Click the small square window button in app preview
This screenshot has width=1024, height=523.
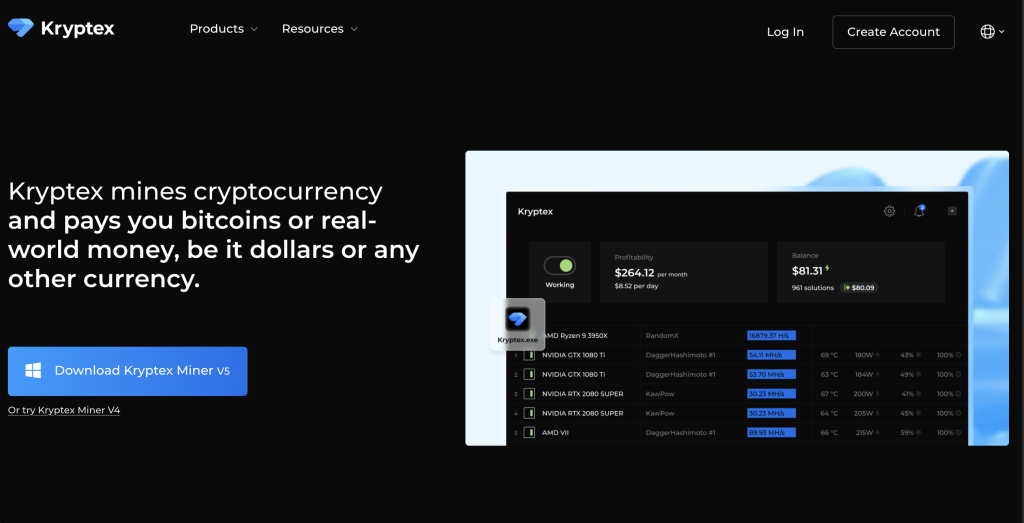pos(952,211)
